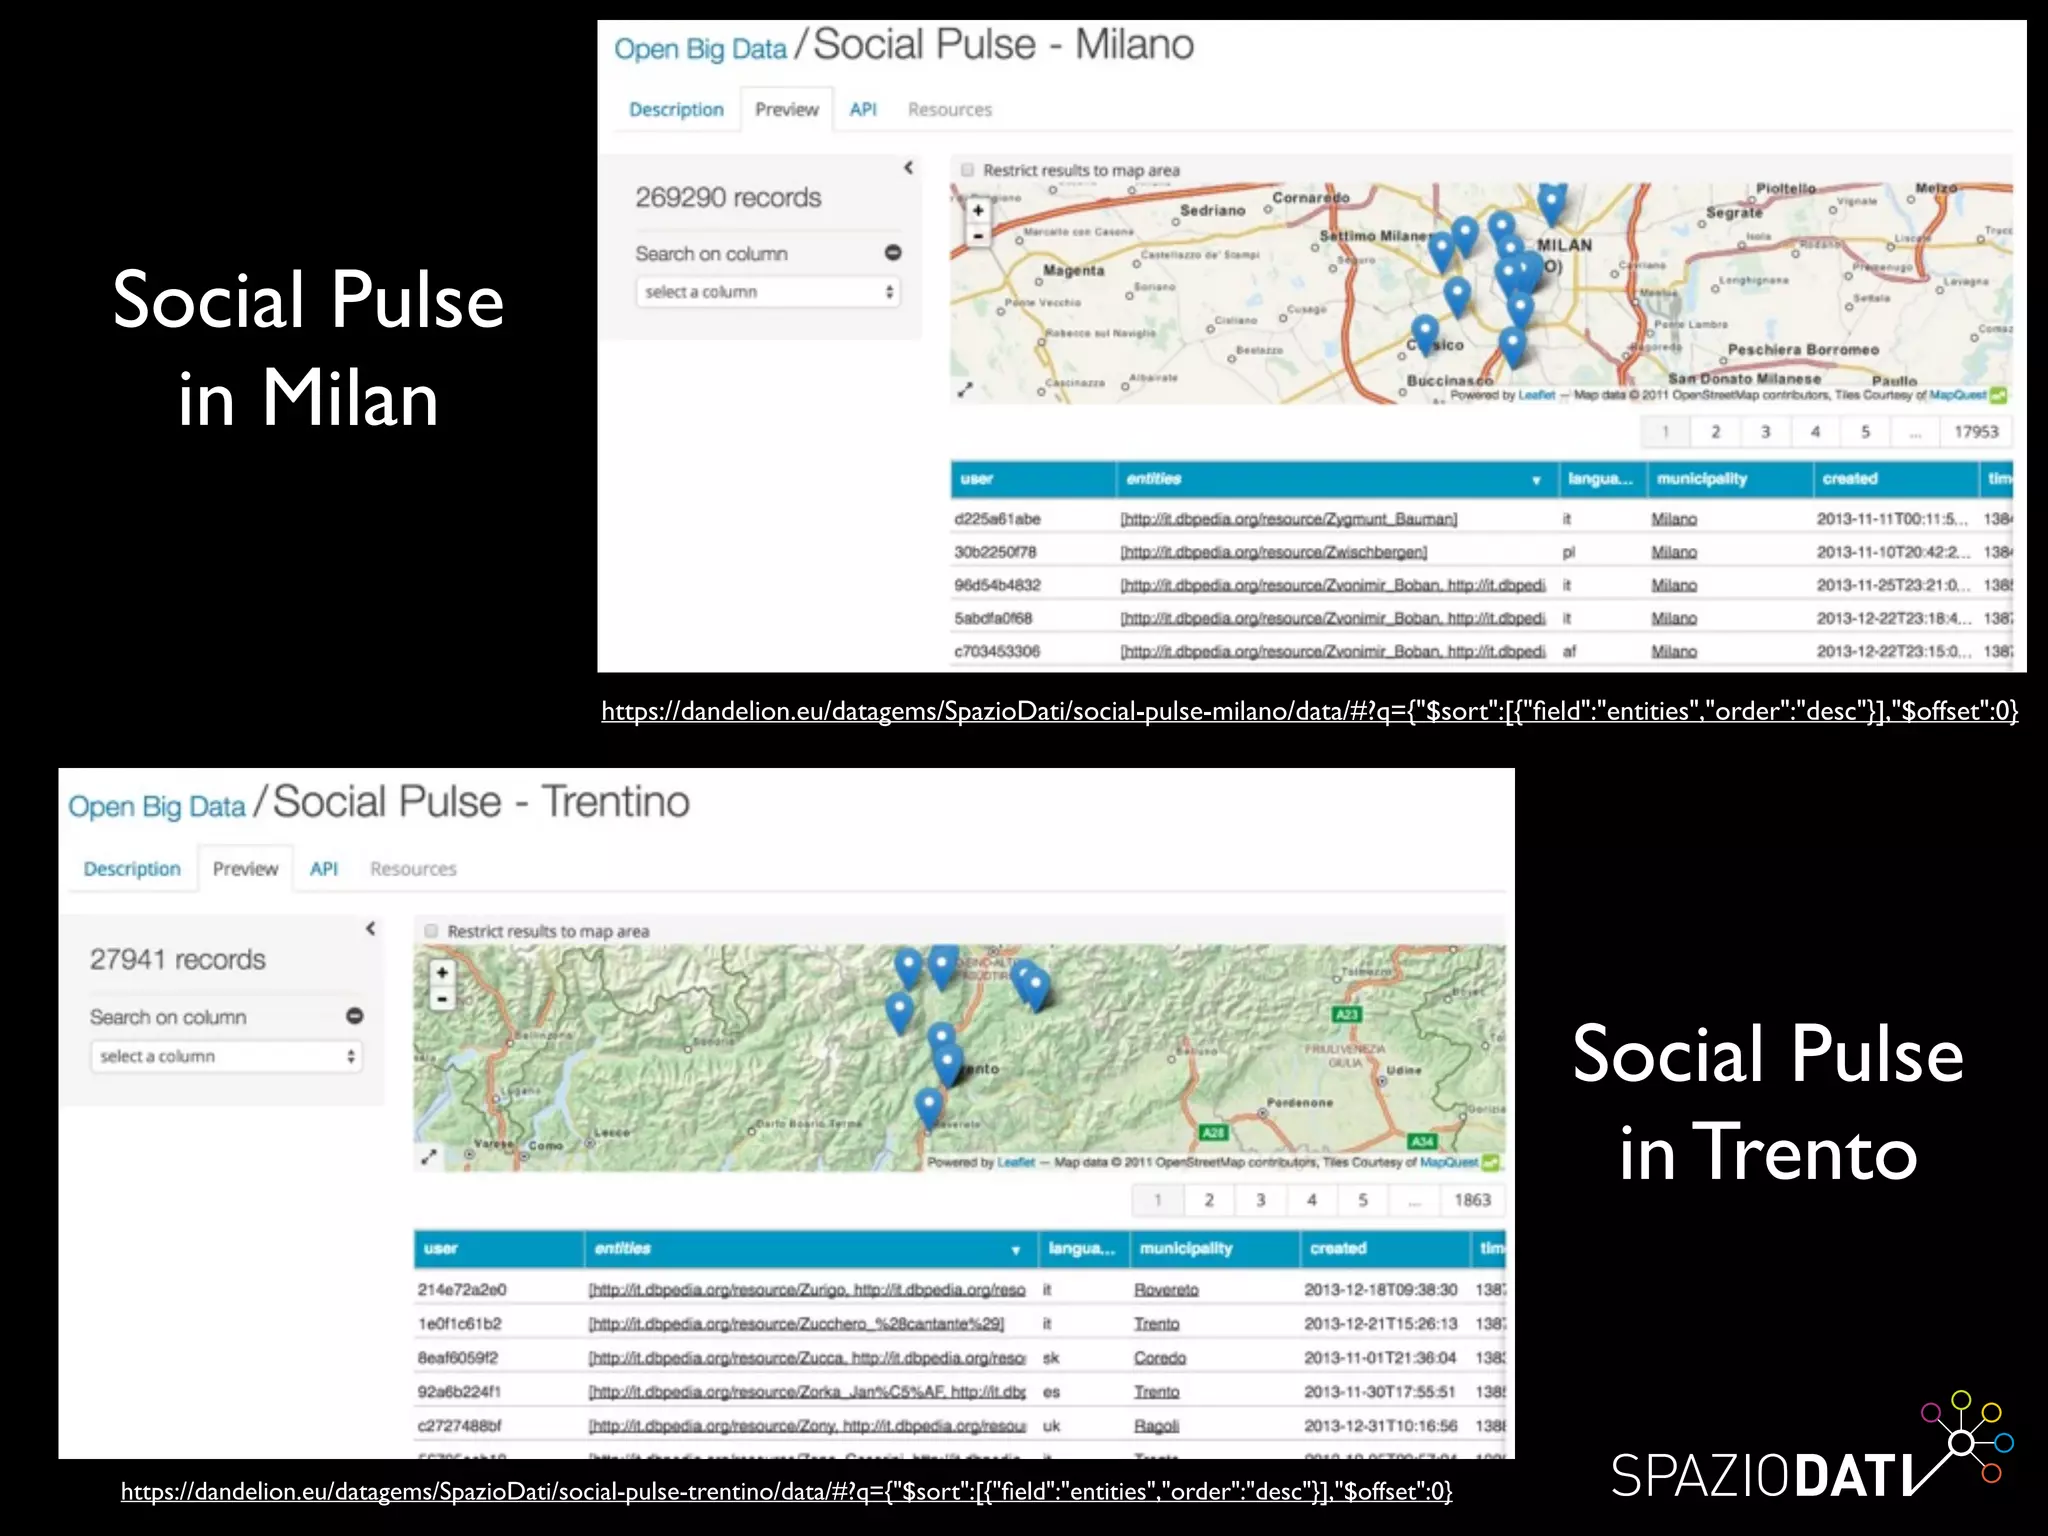Zoom in on the Trentino map
The width and height of the screenshot is (2048, 1536).
[x=442, y=973]
